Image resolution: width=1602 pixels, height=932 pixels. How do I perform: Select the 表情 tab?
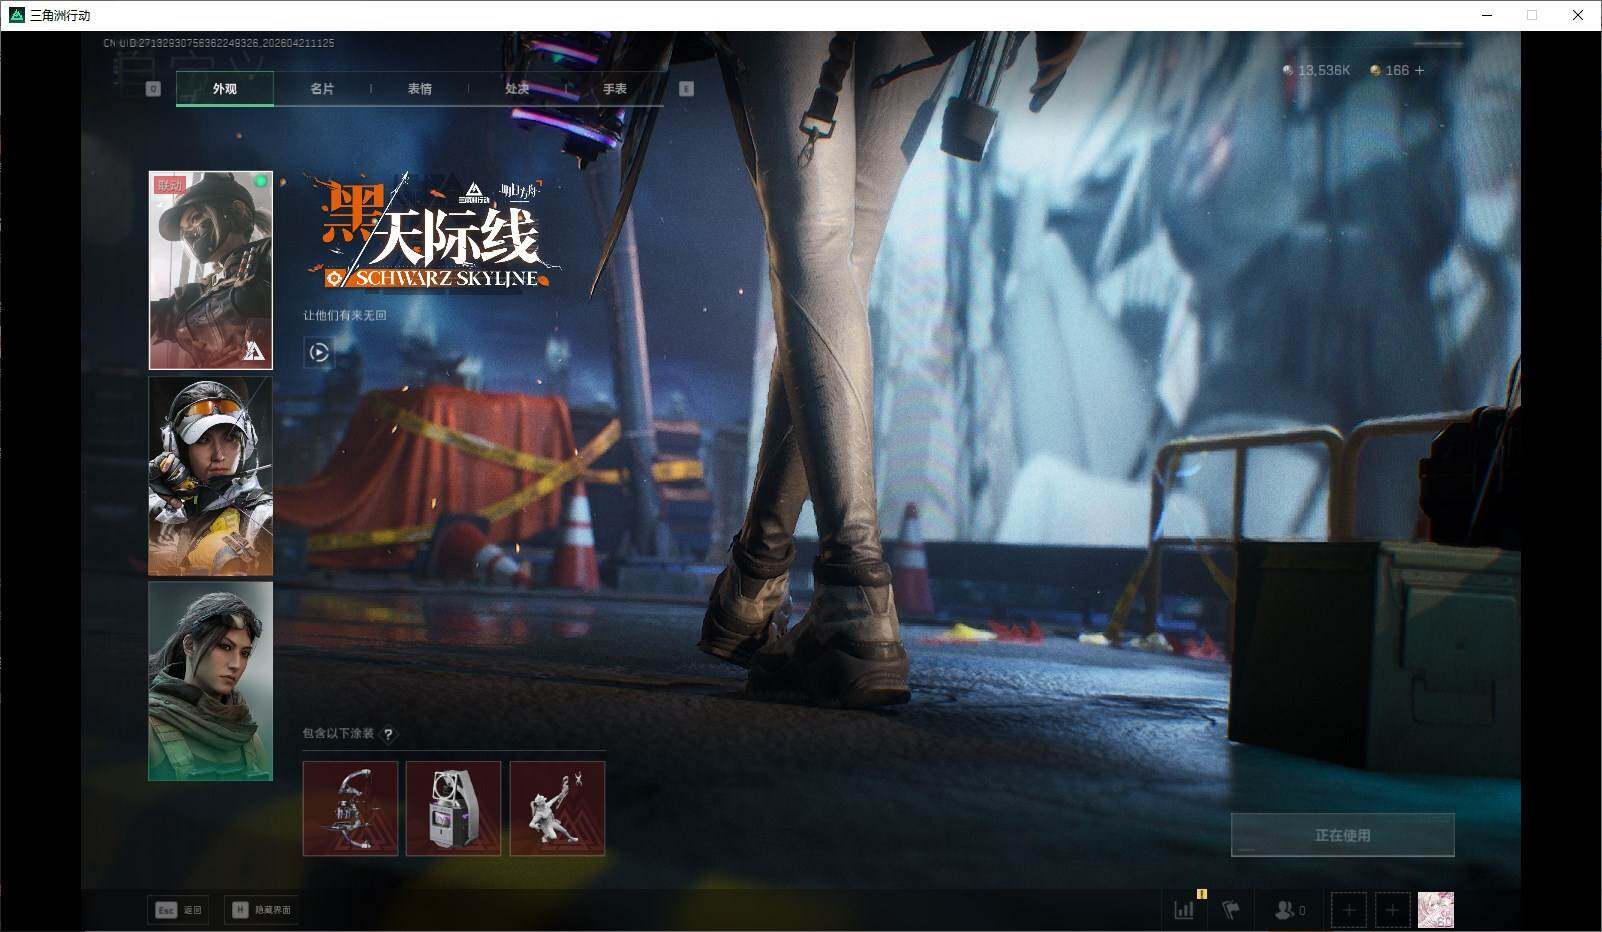pyautogui.click(x=420, y=89)
